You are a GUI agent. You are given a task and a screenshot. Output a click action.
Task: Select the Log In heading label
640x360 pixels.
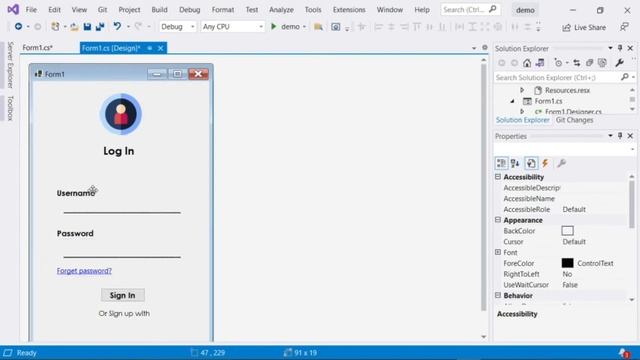[119, 151]
